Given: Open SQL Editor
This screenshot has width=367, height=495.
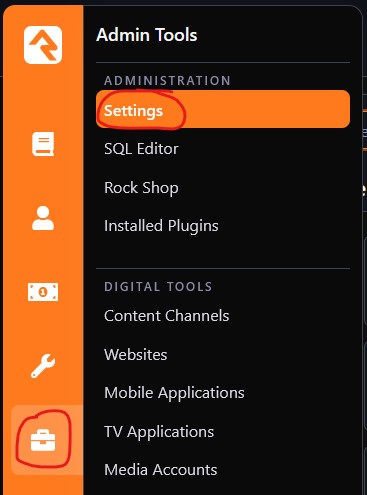Looking at the screenshot, I should pyautogui.click(x=141, y=149).
